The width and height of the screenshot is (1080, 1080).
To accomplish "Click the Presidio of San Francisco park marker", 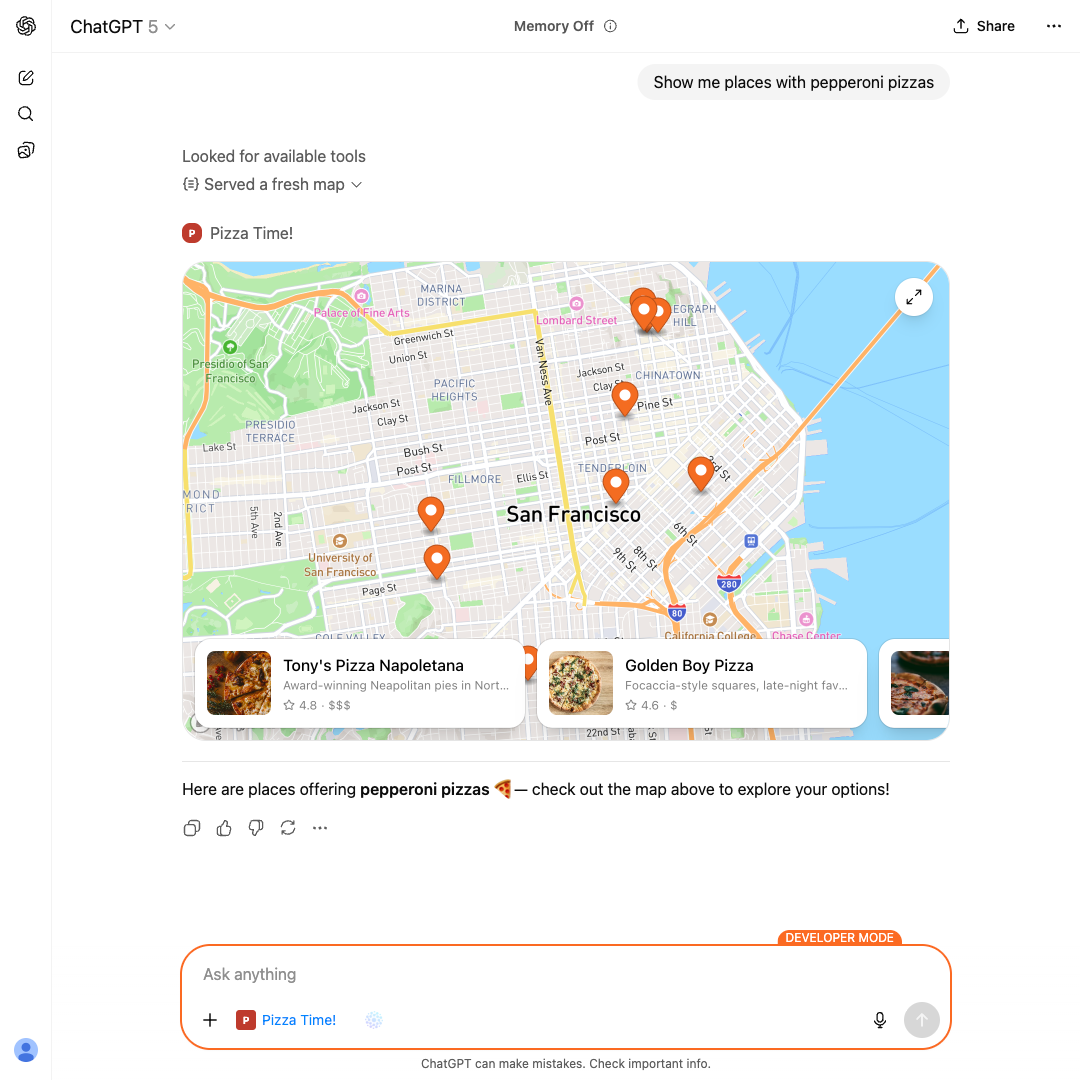I will click(230, 347).
